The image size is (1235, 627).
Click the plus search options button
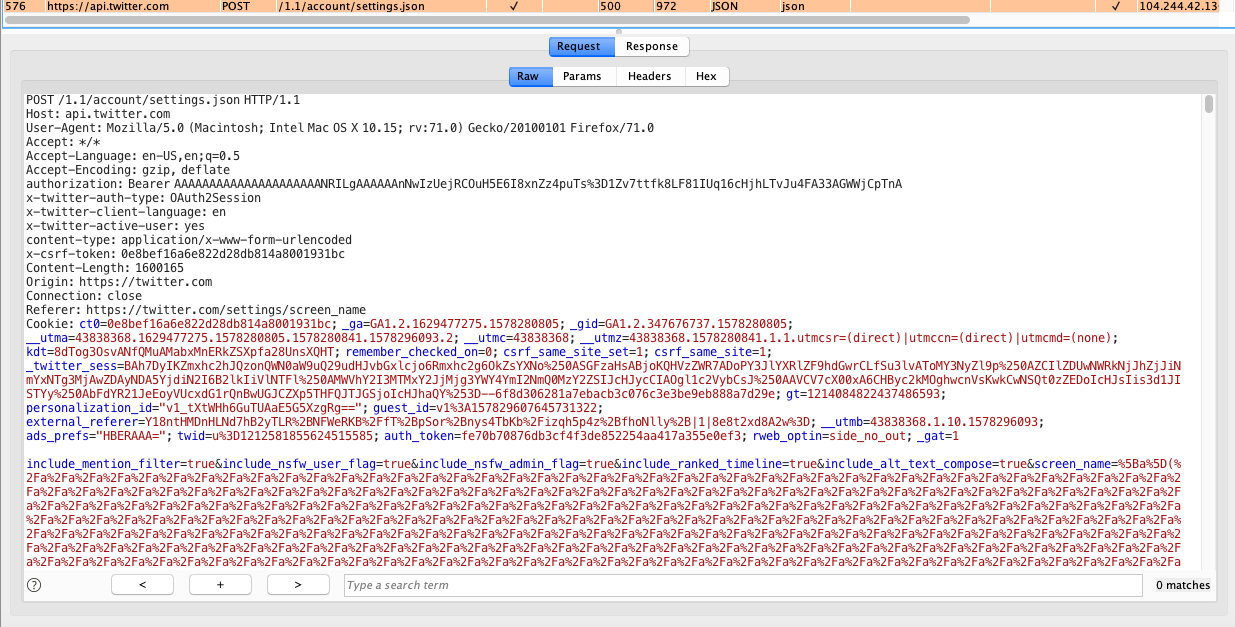pos(220,585)
